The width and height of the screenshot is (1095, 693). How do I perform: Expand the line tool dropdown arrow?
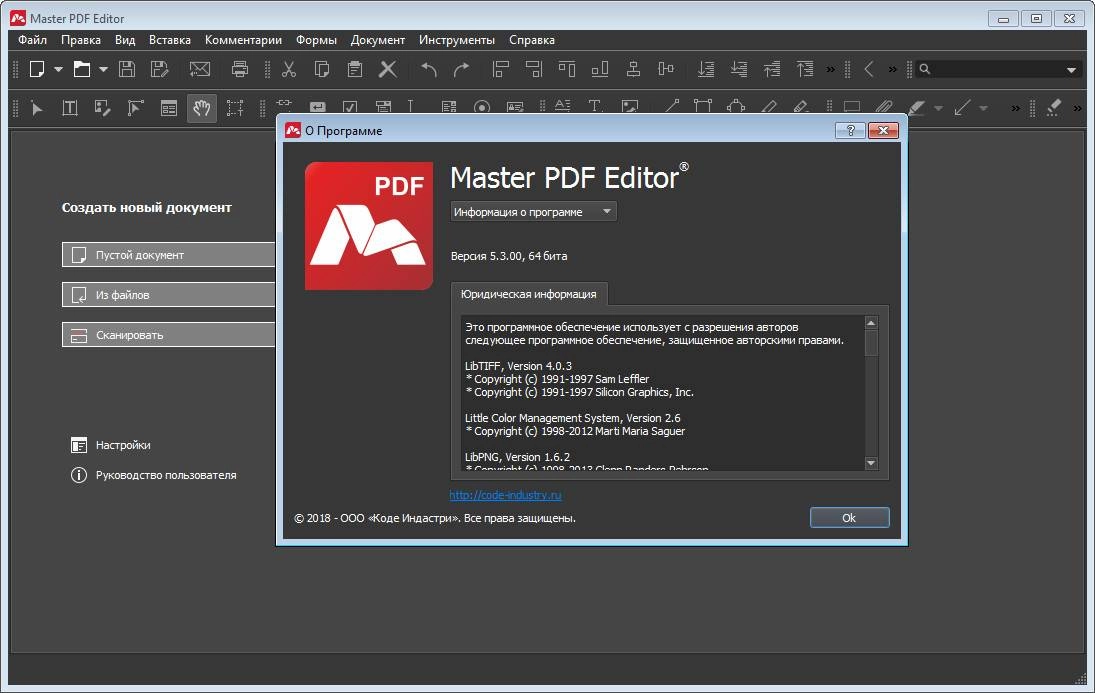(x=983, y=108)
